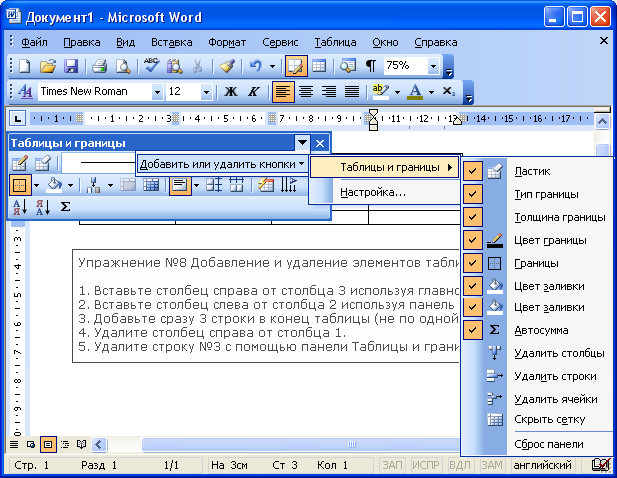Click the AutoSum sigma in floating toolbar
The image size is (617, 478).
(65, 207)
